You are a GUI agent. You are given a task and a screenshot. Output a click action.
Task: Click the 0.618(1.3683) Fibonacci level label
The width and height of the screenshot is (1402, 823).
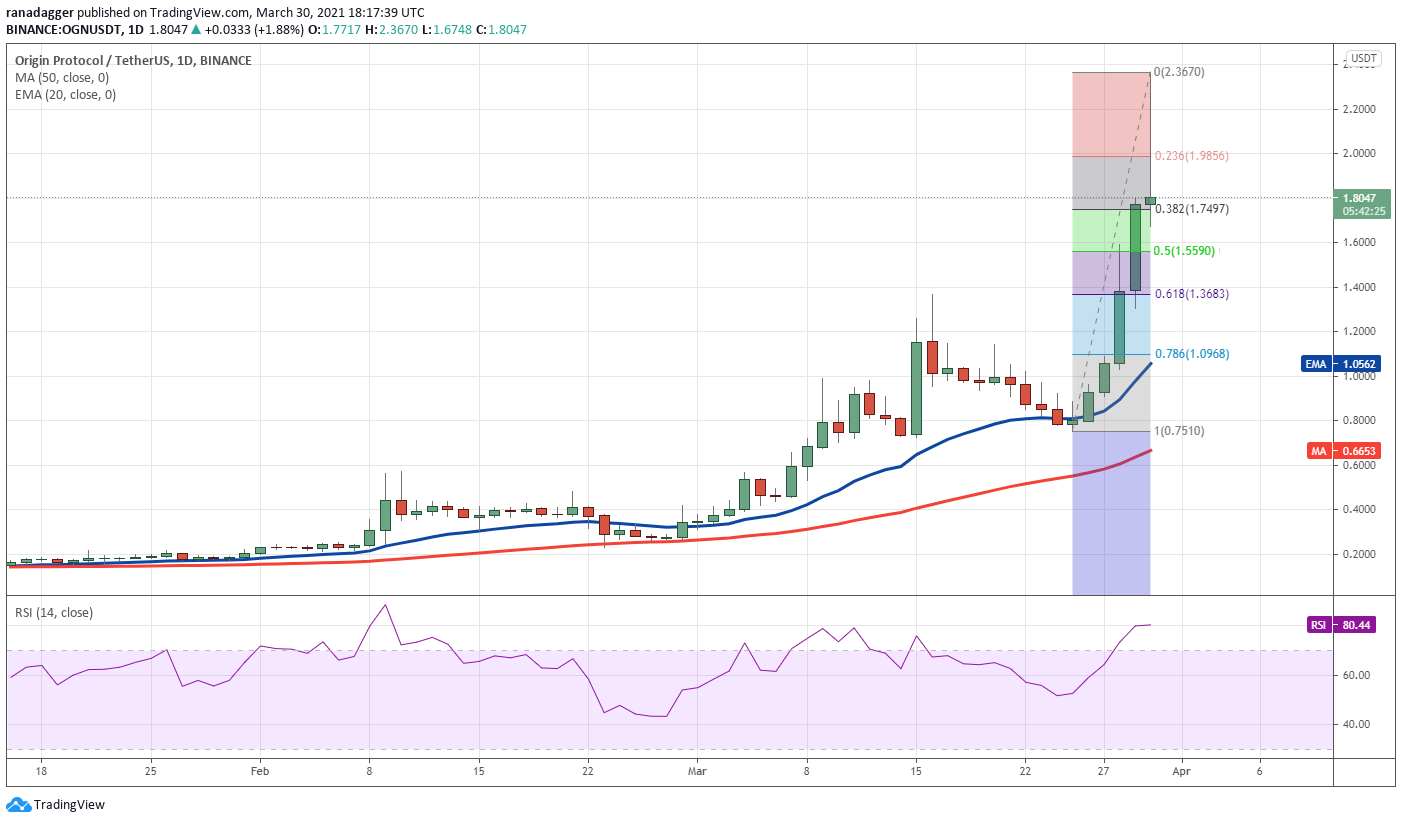point(1192,294)
